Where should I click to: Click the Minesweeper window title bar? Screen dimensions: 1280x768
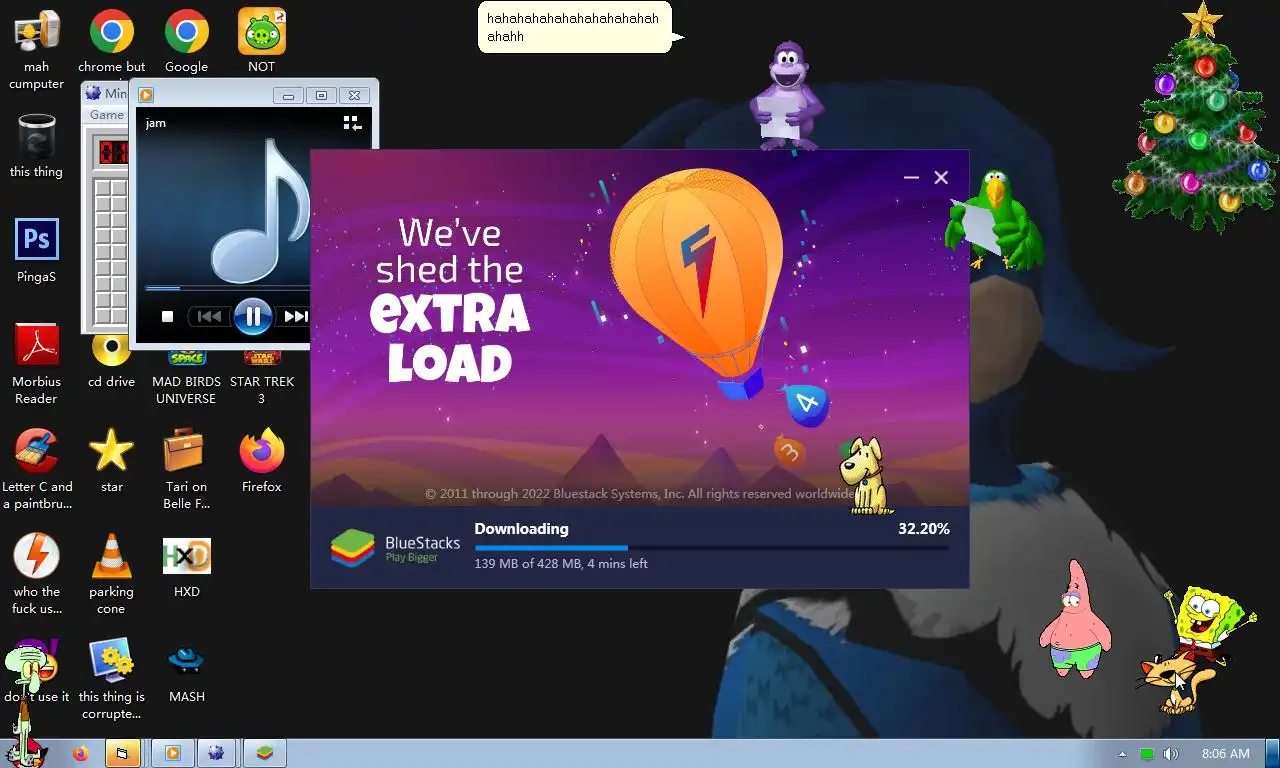tap(107, 93)
